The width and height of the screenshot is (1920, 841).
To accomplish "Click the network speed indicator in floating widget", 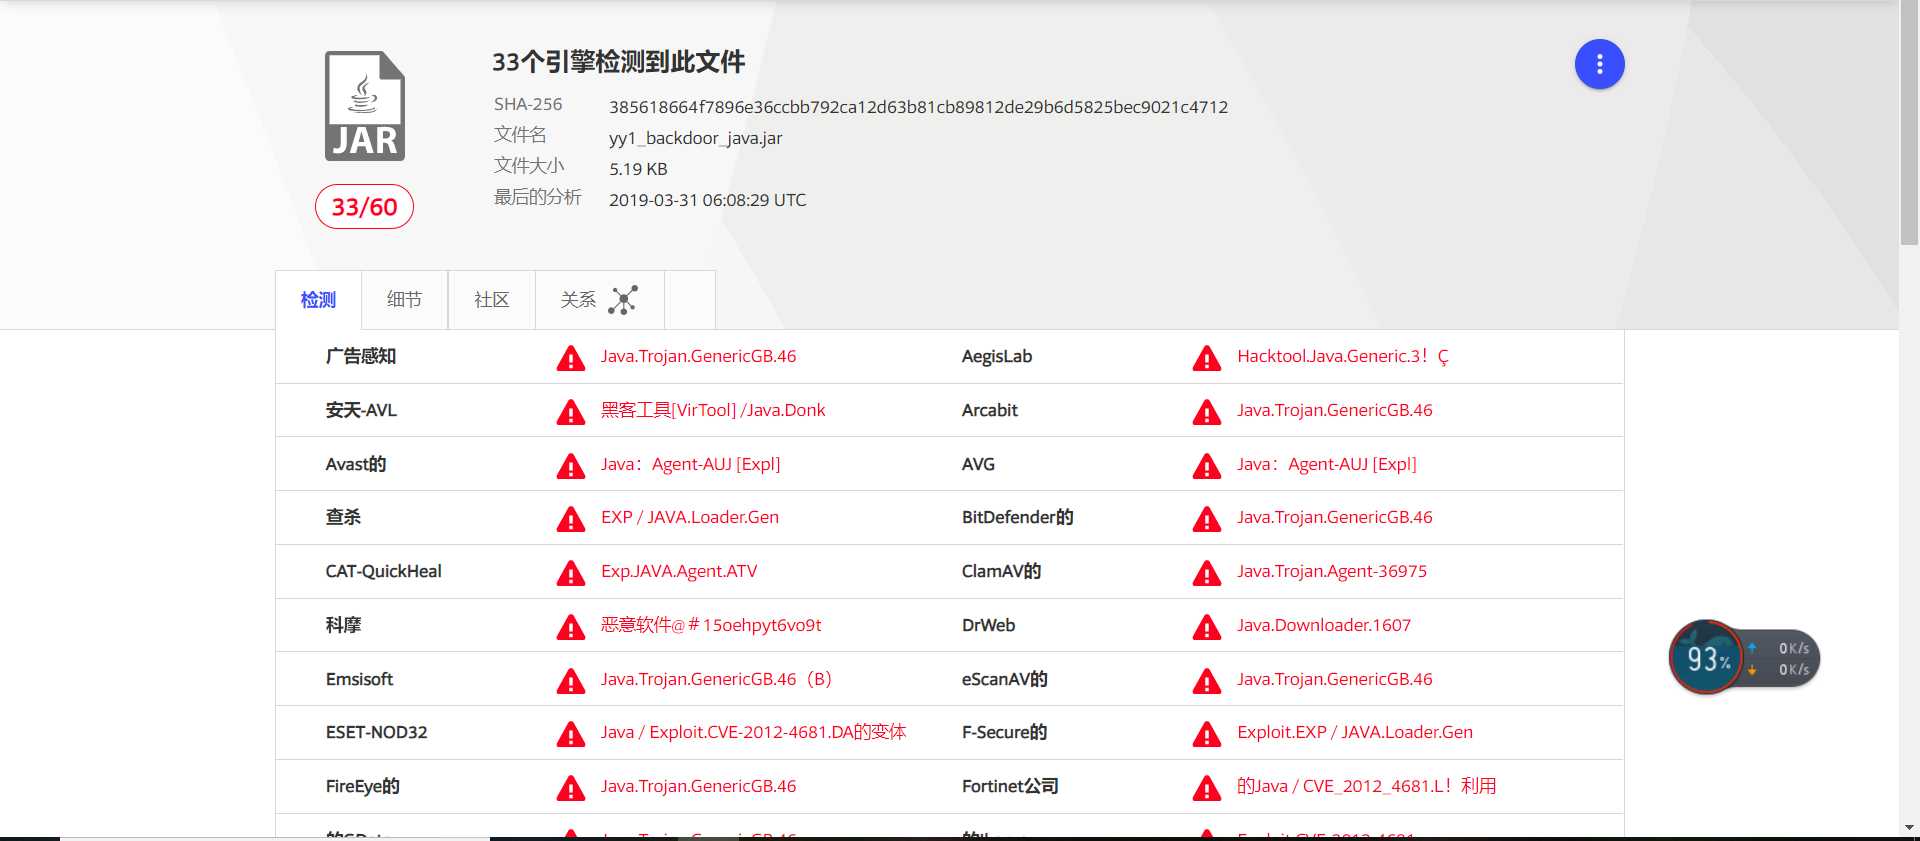I will pyautogui.click(x=1781, y=658).
